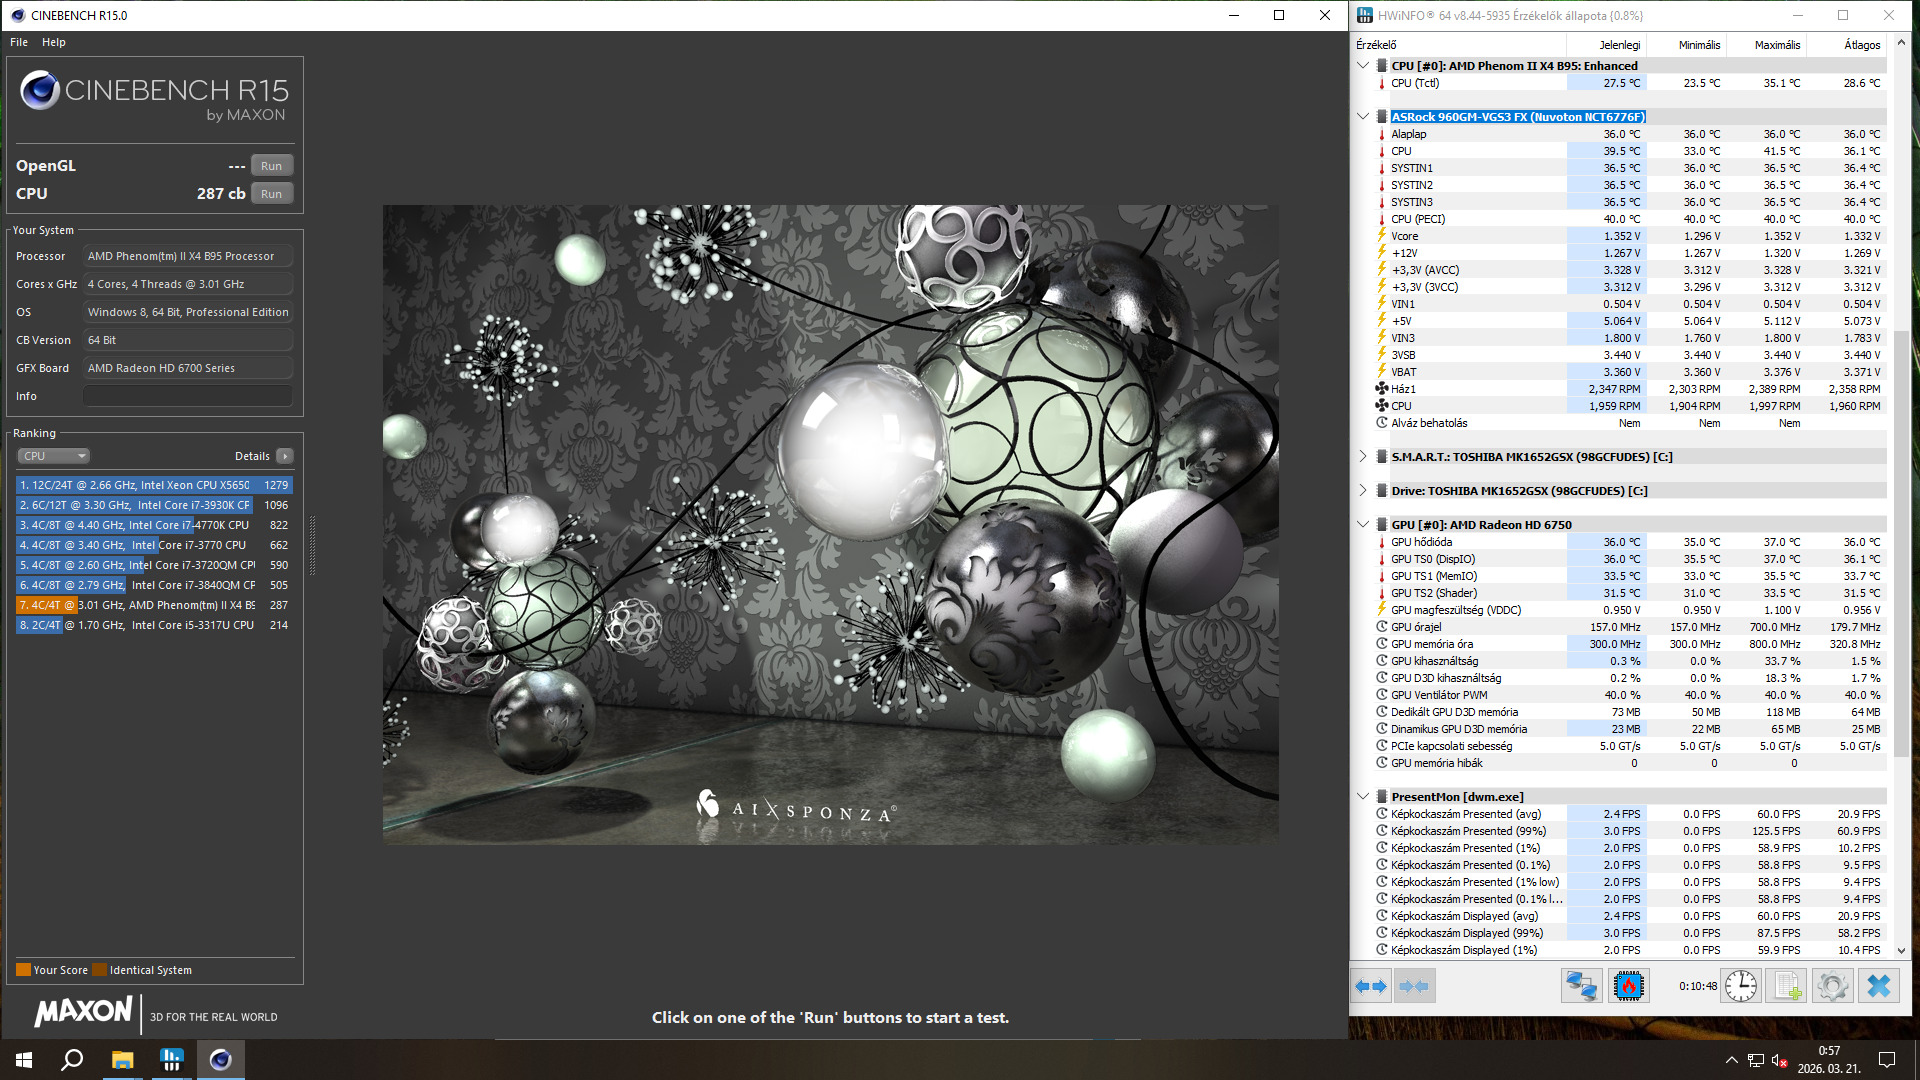Run the CPU benchmark test

(271, 194)
